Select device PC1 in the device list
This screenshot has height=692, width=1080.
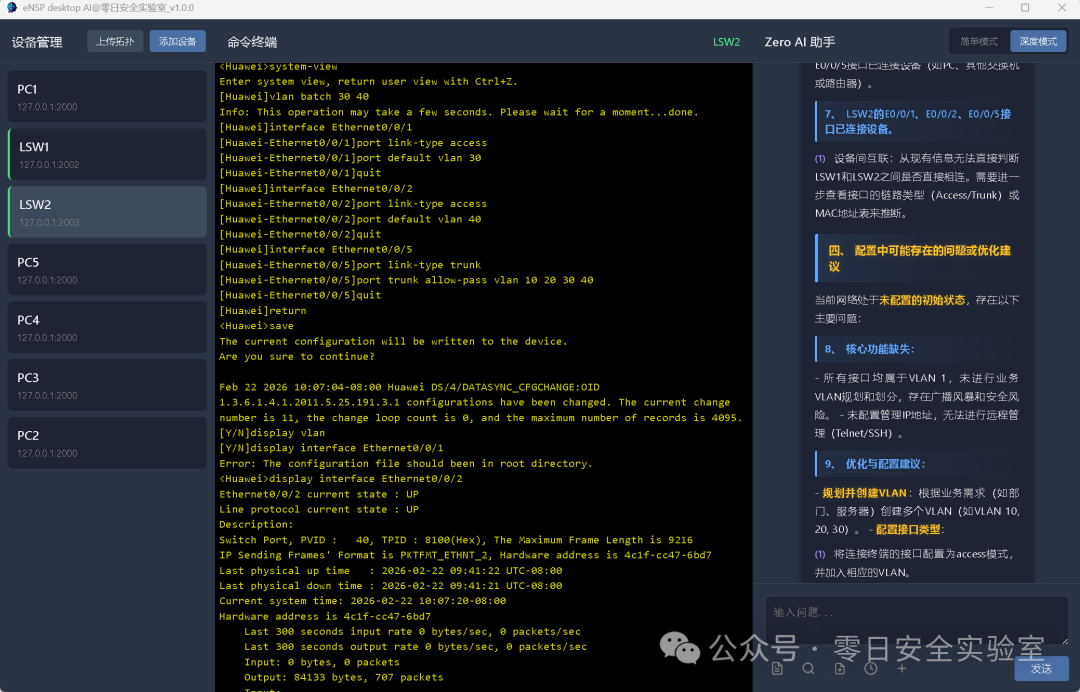click(107, 96)
